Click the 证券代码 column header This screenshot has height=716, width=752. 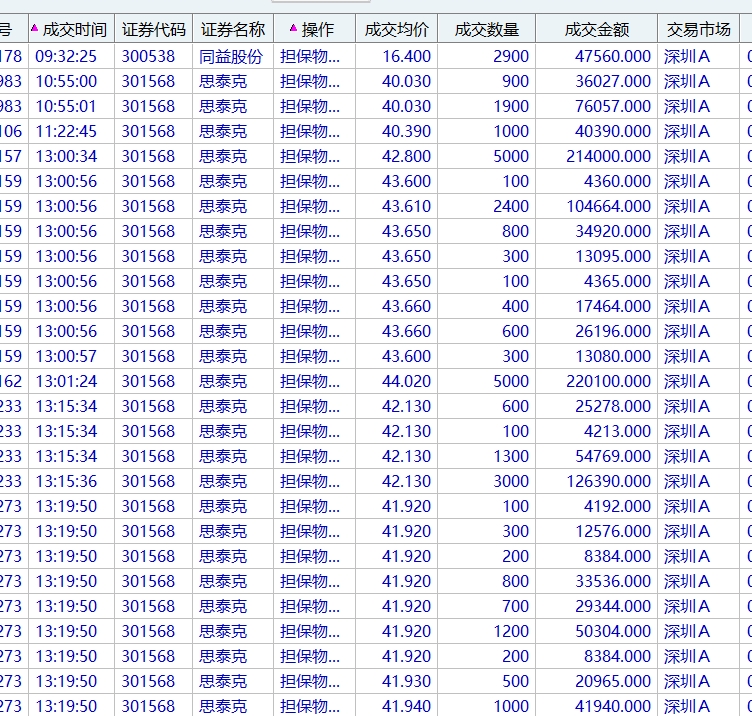click(x=153, y=30)
